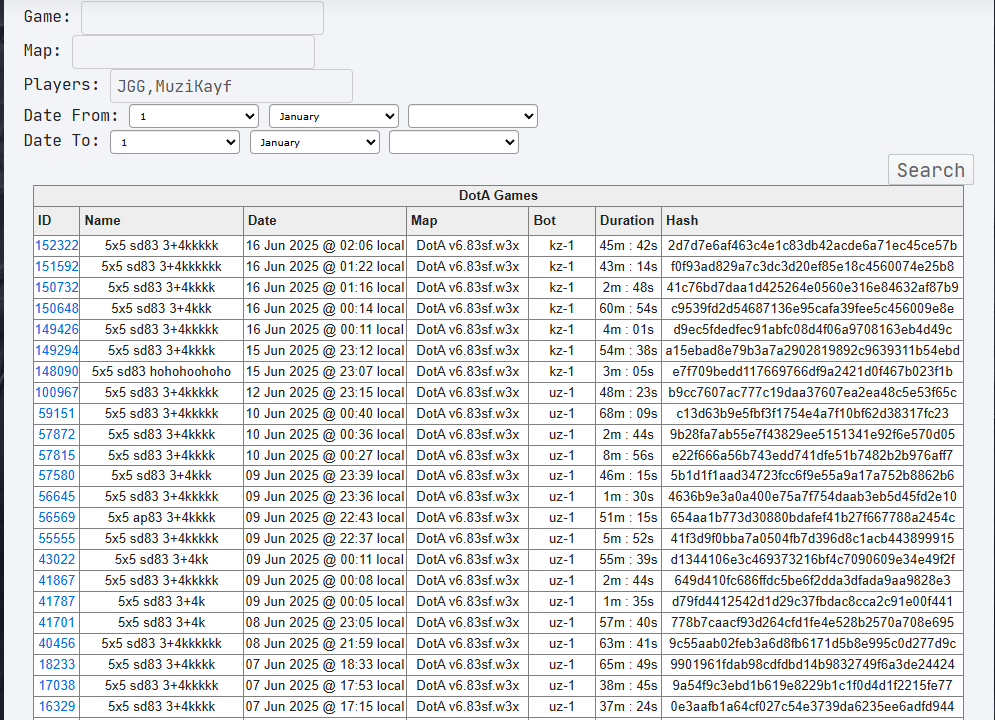Open game ID 57815
Screen dimensions: 995x720
(x=56, y=455)
